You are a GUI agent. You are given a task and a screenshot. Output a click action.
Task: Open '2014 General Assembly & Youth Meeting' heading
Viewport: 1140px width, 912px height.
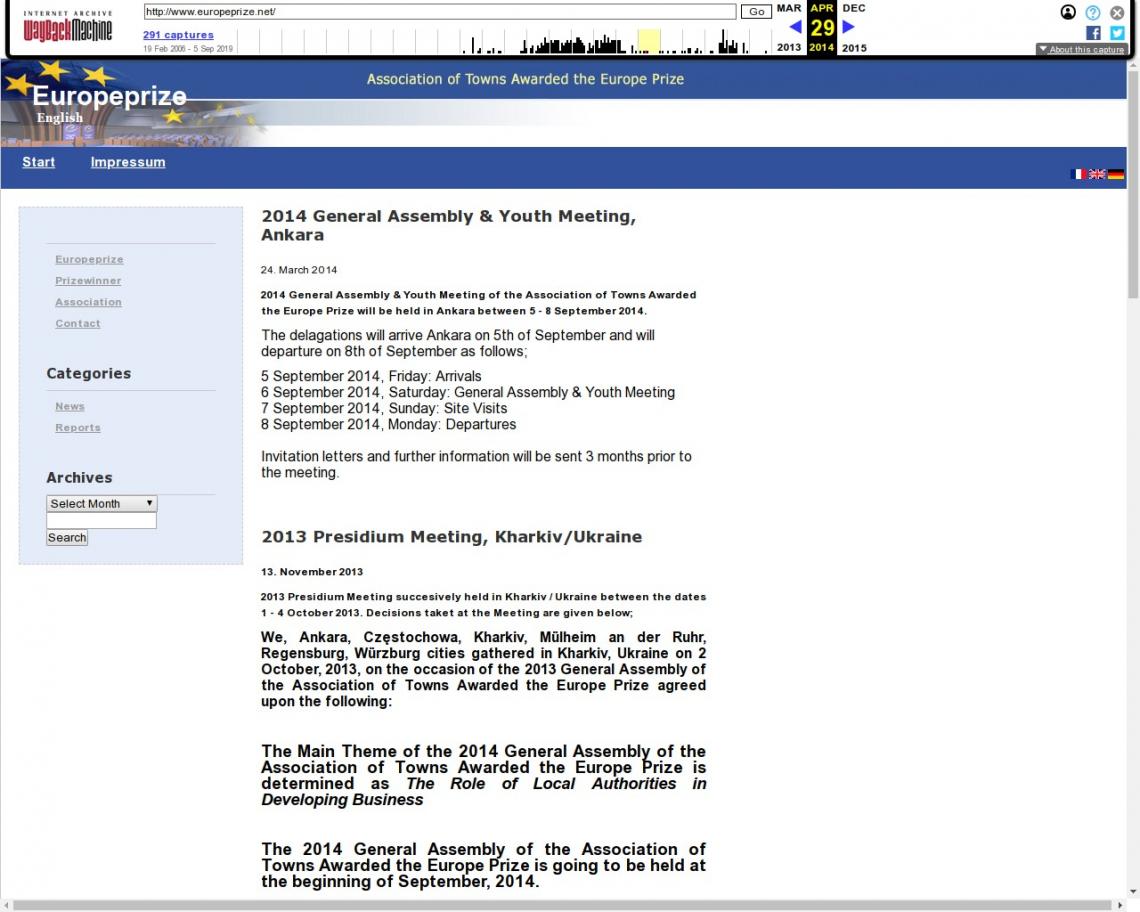[x=449, y=225]
